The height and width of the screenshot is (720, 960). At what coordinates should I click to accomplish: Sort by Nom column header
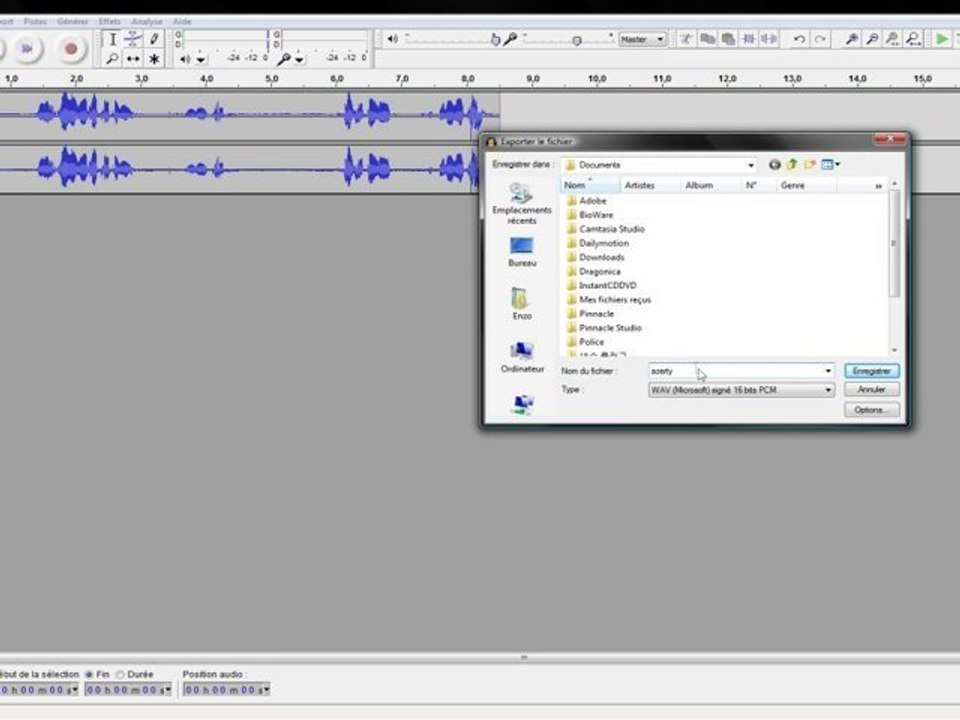click(x=590, y=185)
